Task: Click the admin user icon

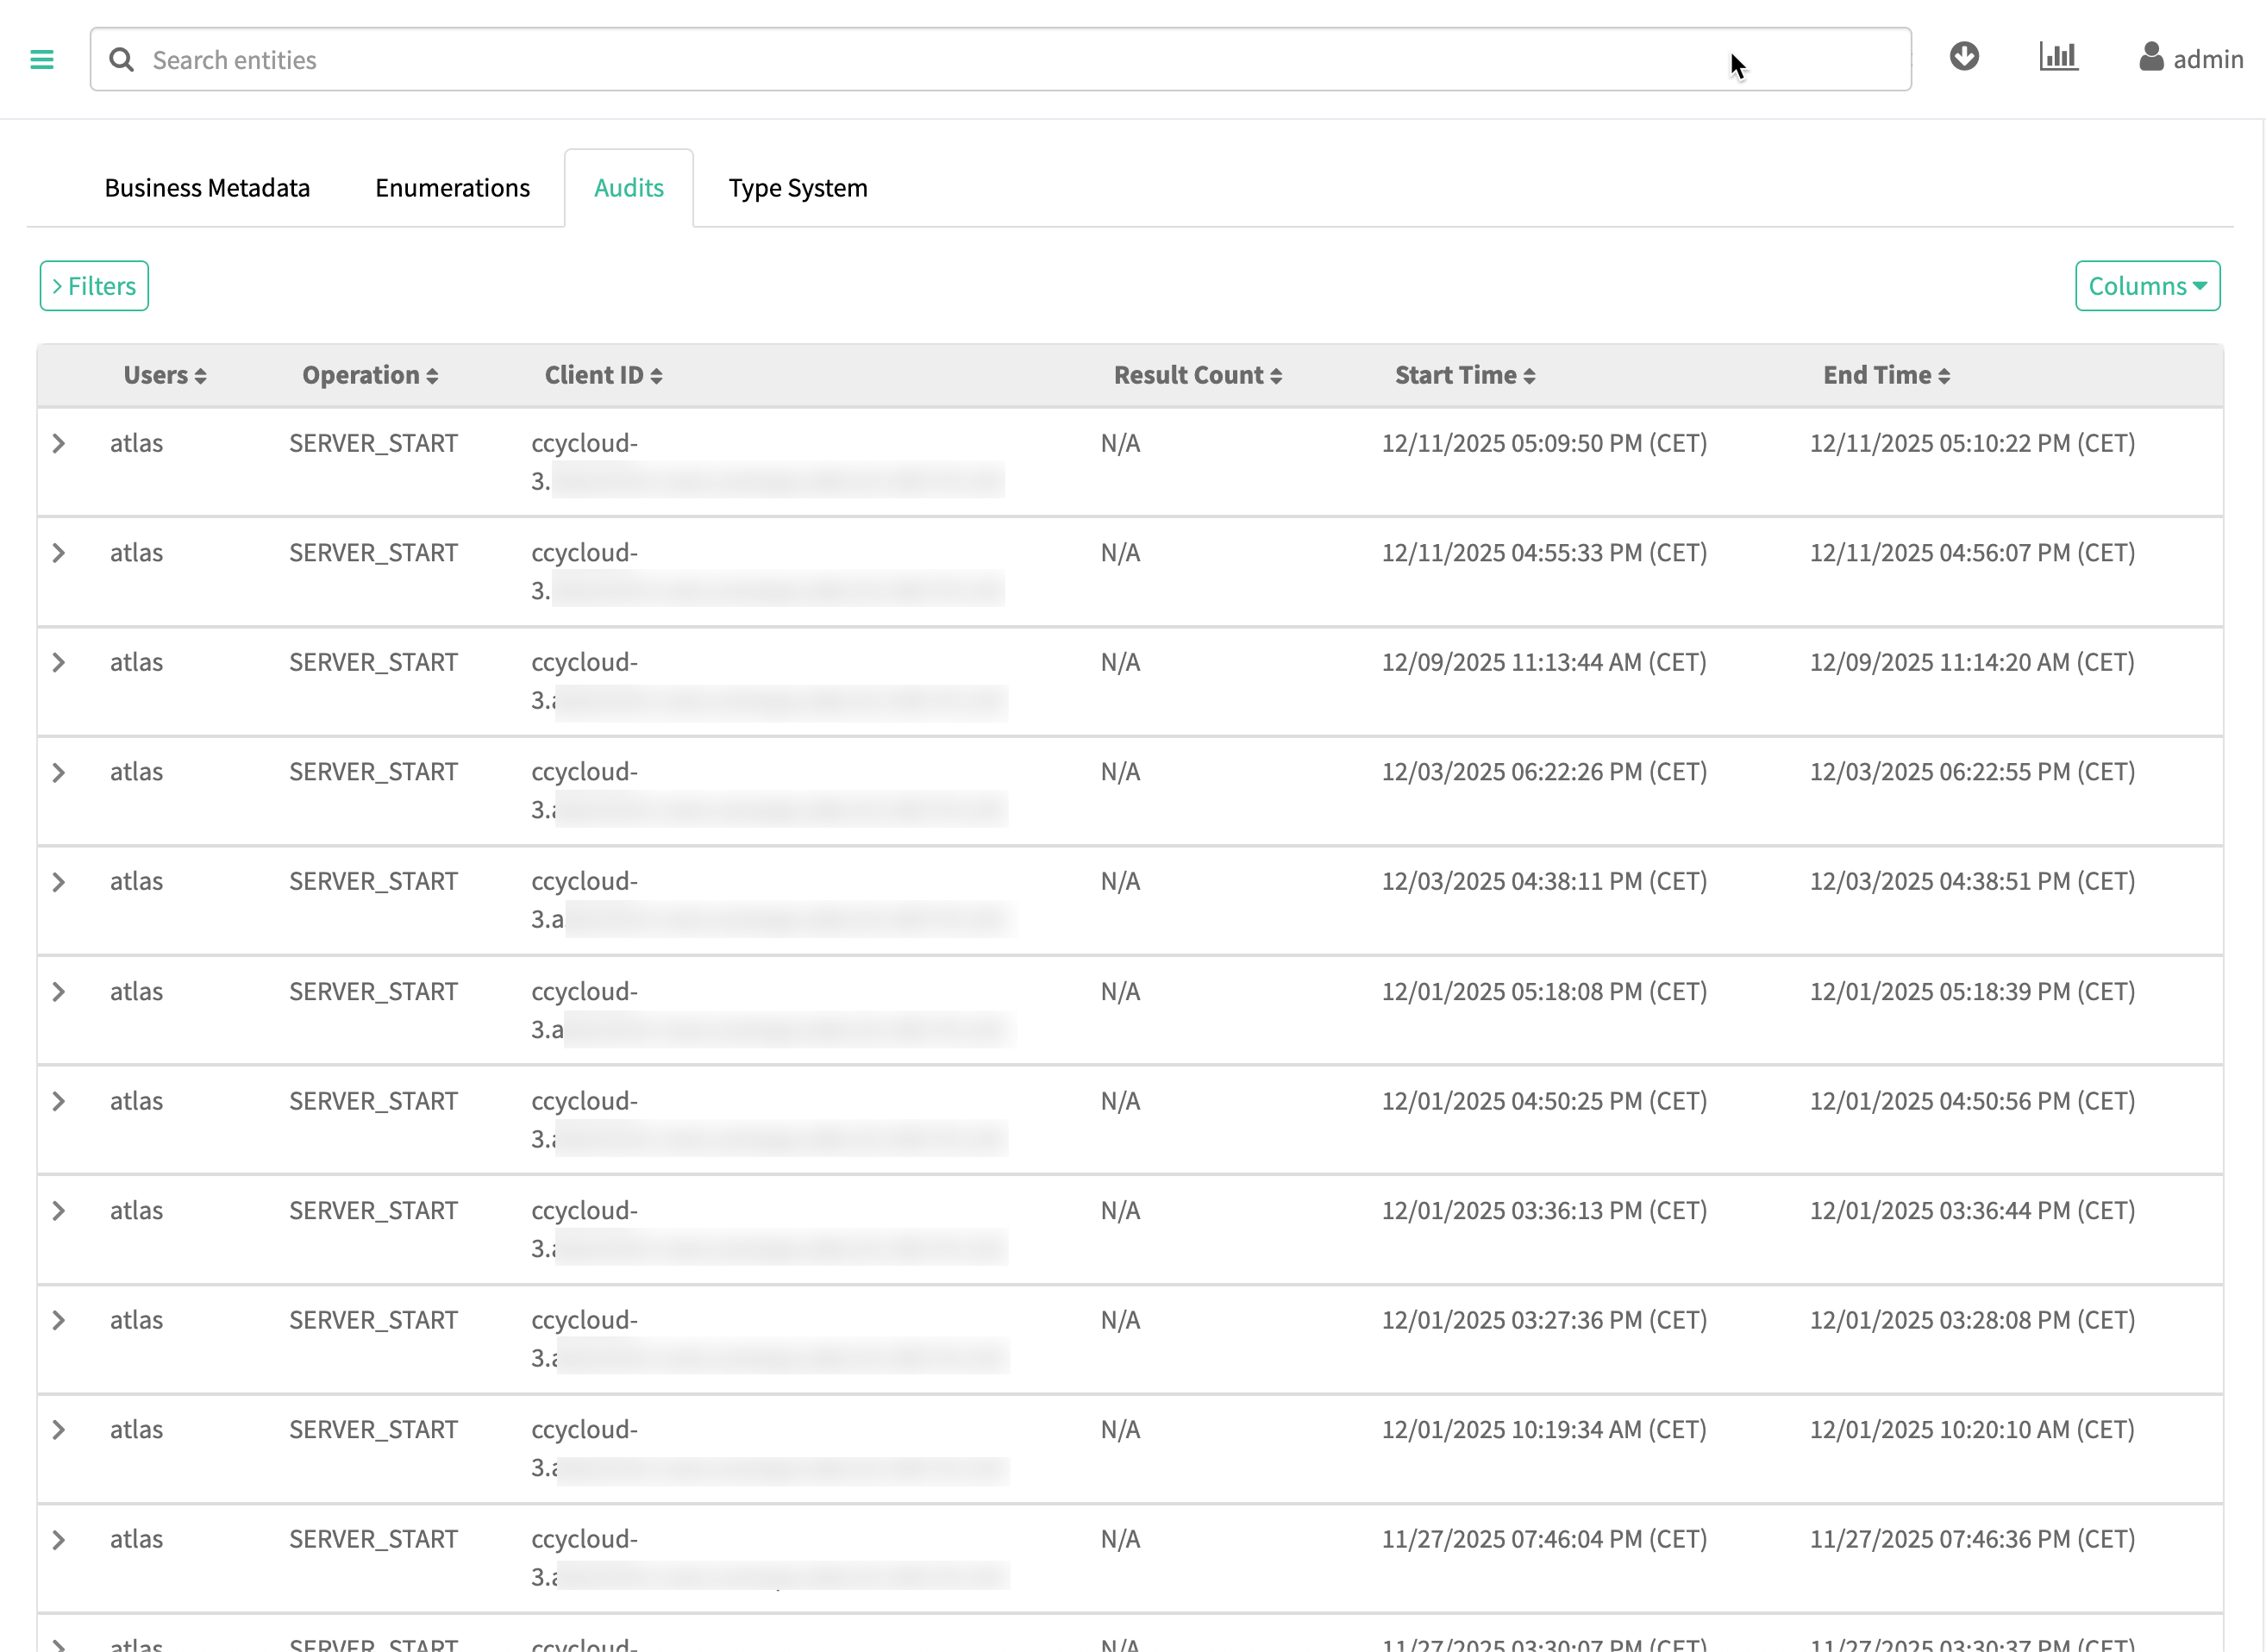Action: click(2151, 57)
